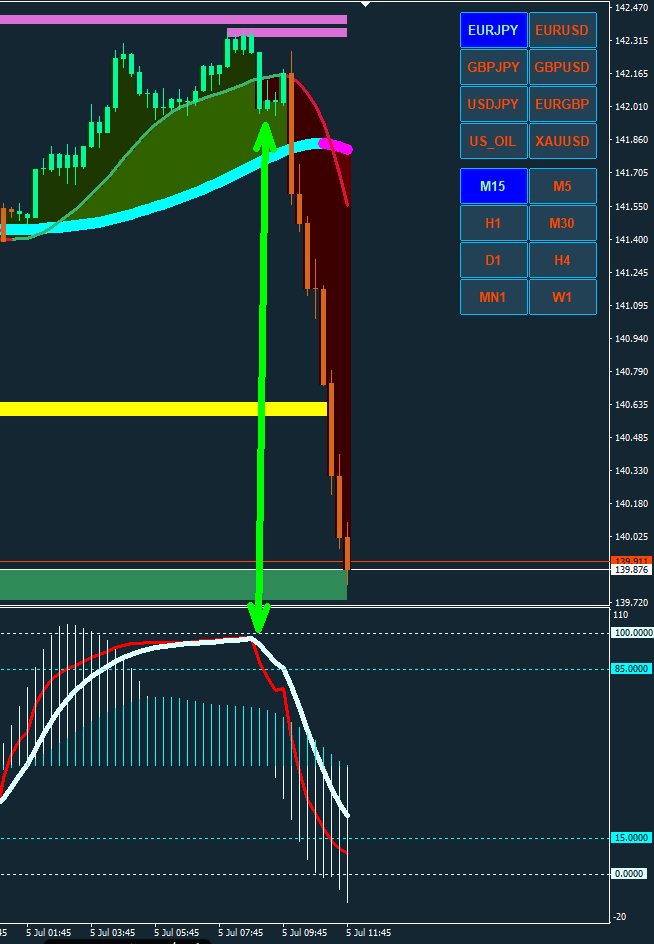Click the 5 Jul 11:45 time label
The image size is (654, 944).
(367, 933)
